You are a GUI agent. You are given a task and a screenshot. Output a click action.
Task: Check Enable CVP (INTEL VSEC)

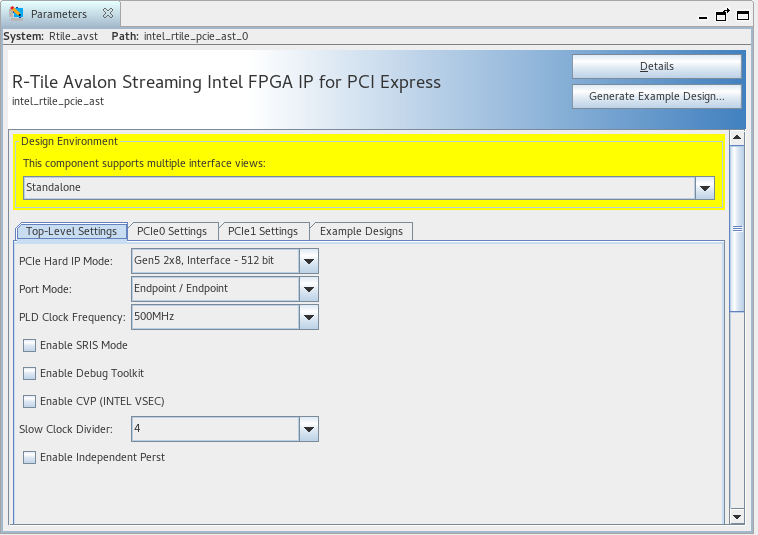pos(30,402)
